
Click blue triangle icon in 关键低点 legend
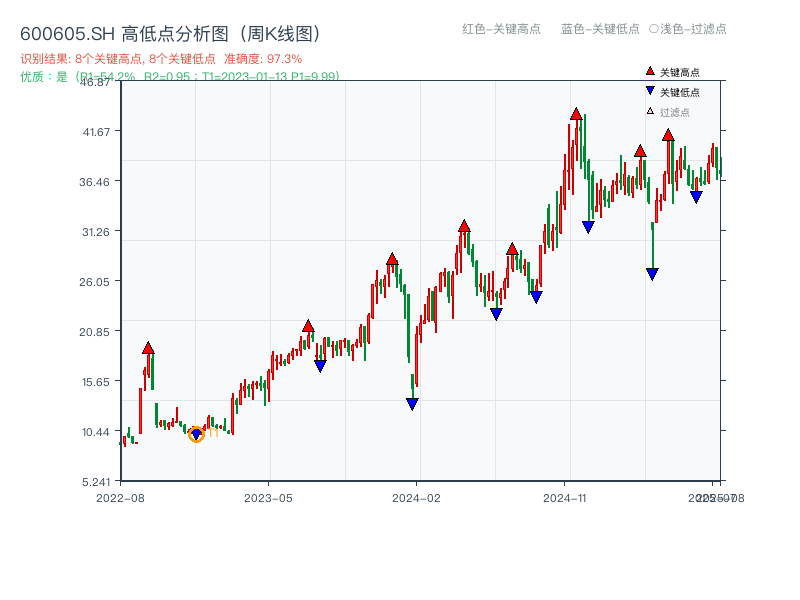tap(650, 91)
